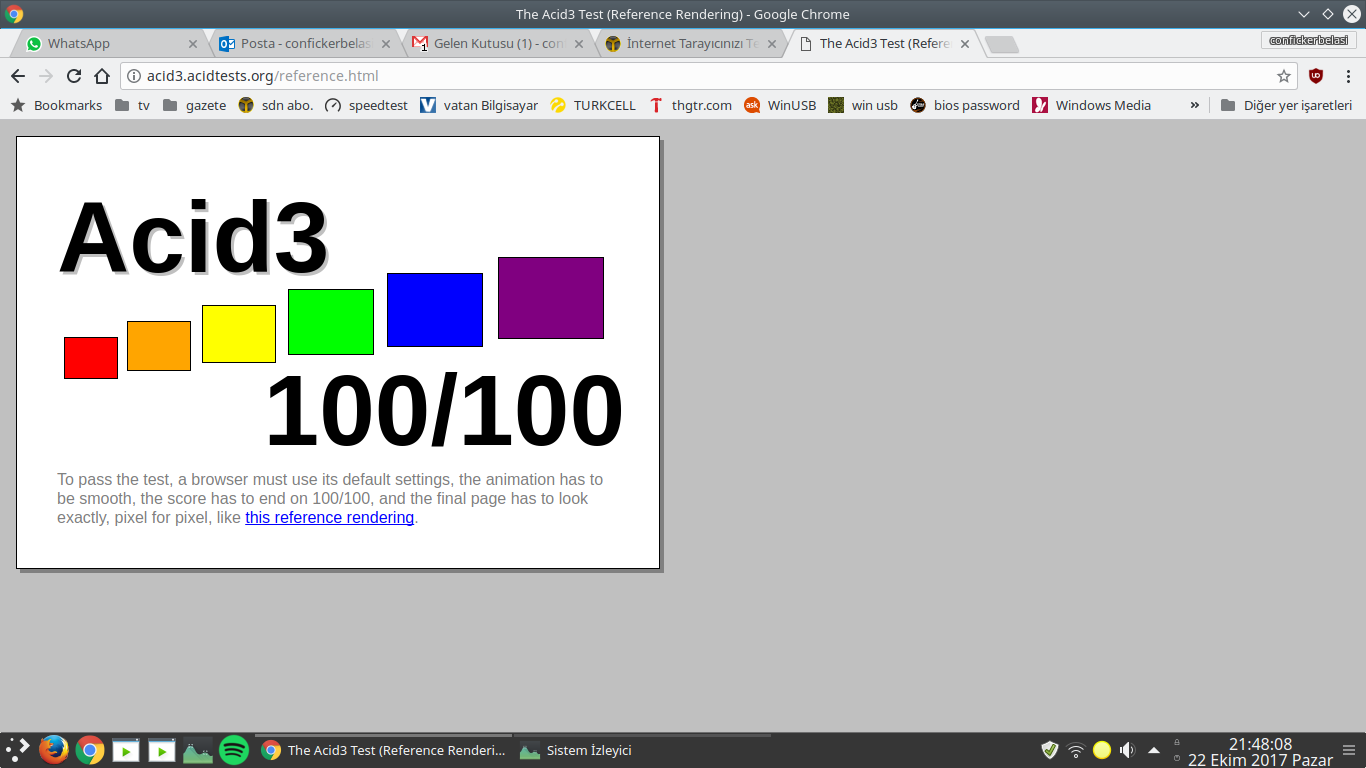Open the Bookmarks bookmark
This screenshot has height=768, width=1366.
point(56,105)
